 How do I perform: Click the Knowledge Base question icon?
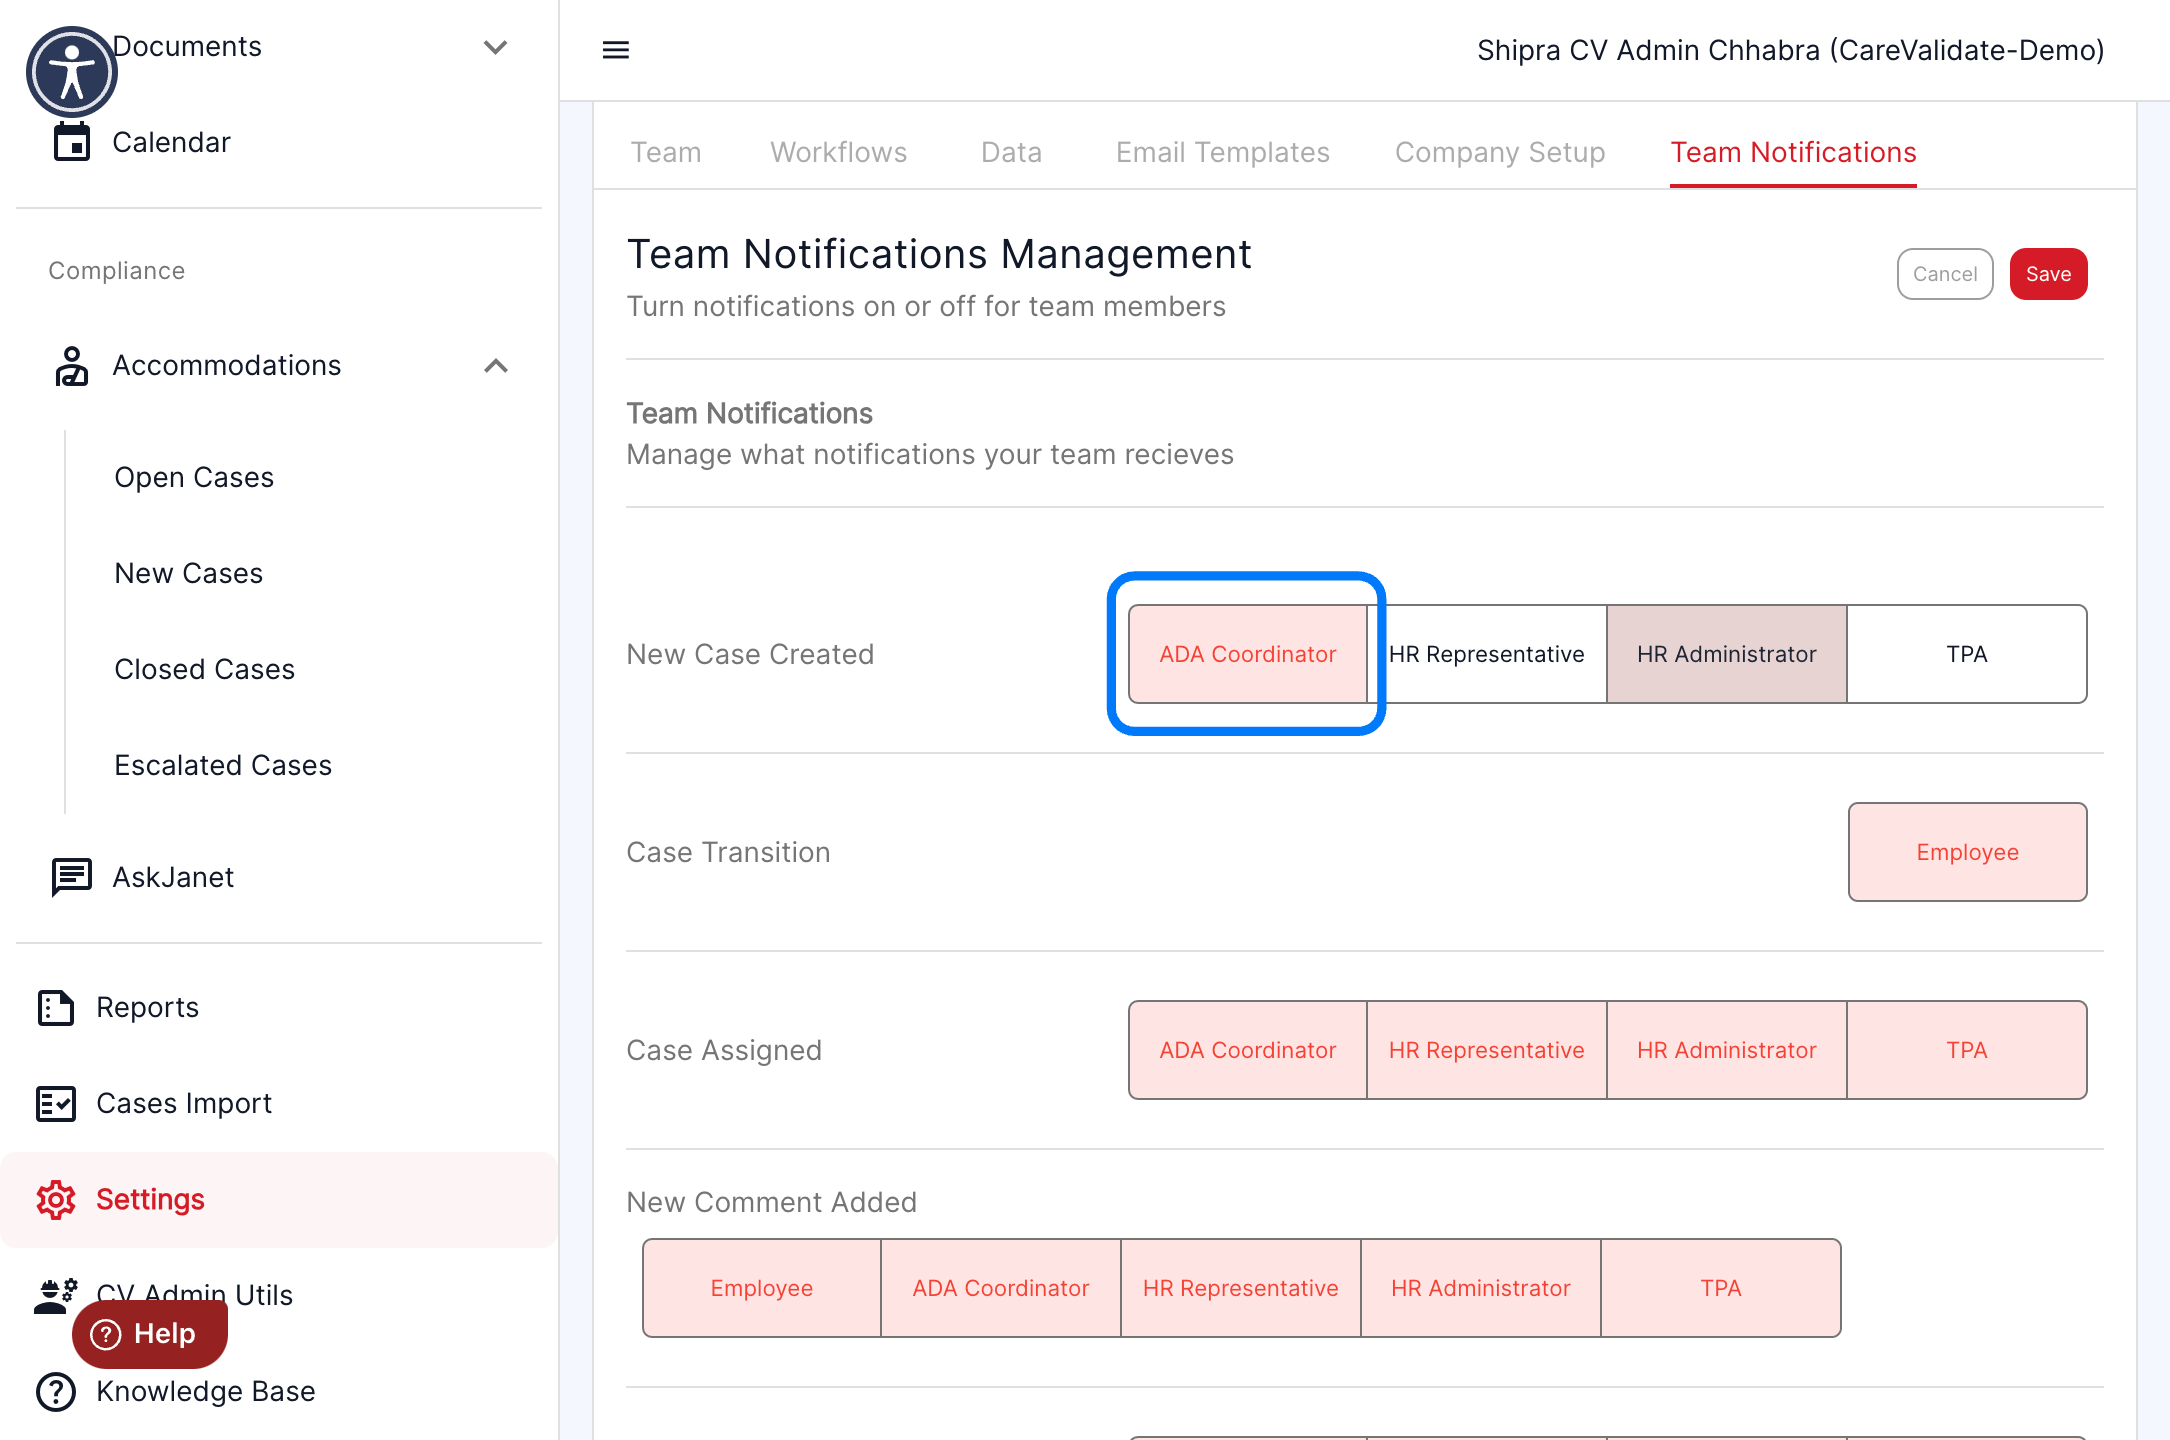tap(56, 1391)
